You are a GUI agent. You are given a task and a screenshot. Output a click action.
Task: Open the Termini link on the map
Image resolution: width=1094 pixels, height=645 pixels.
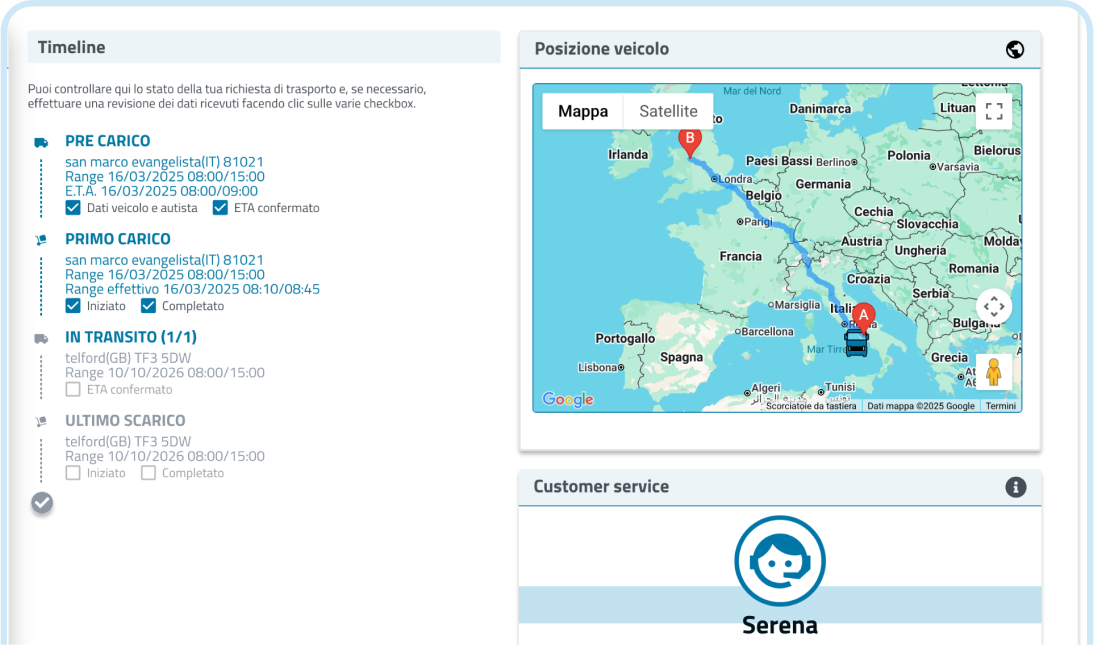click(x=1000, y=406)
